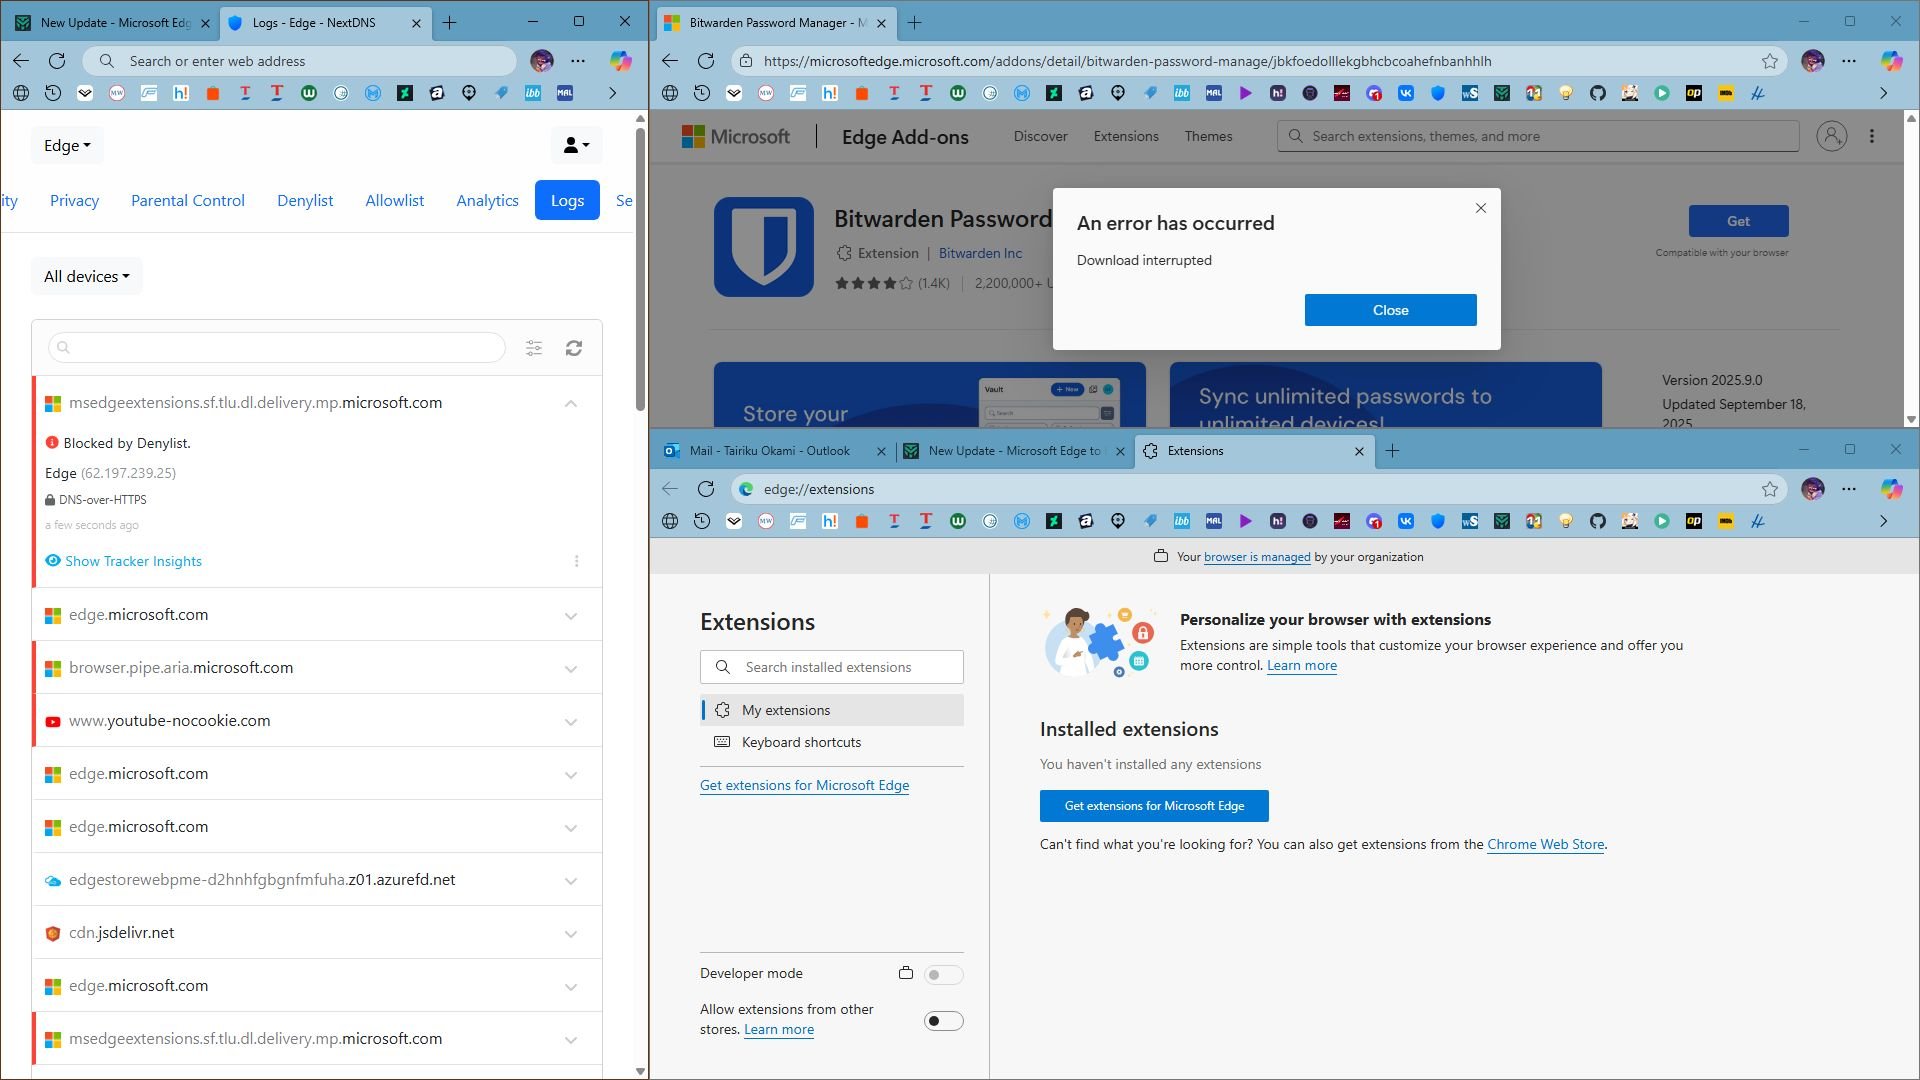Open the Analytics tab
This screenshot has width=1920, height=1080.
[x=487, y=200]
